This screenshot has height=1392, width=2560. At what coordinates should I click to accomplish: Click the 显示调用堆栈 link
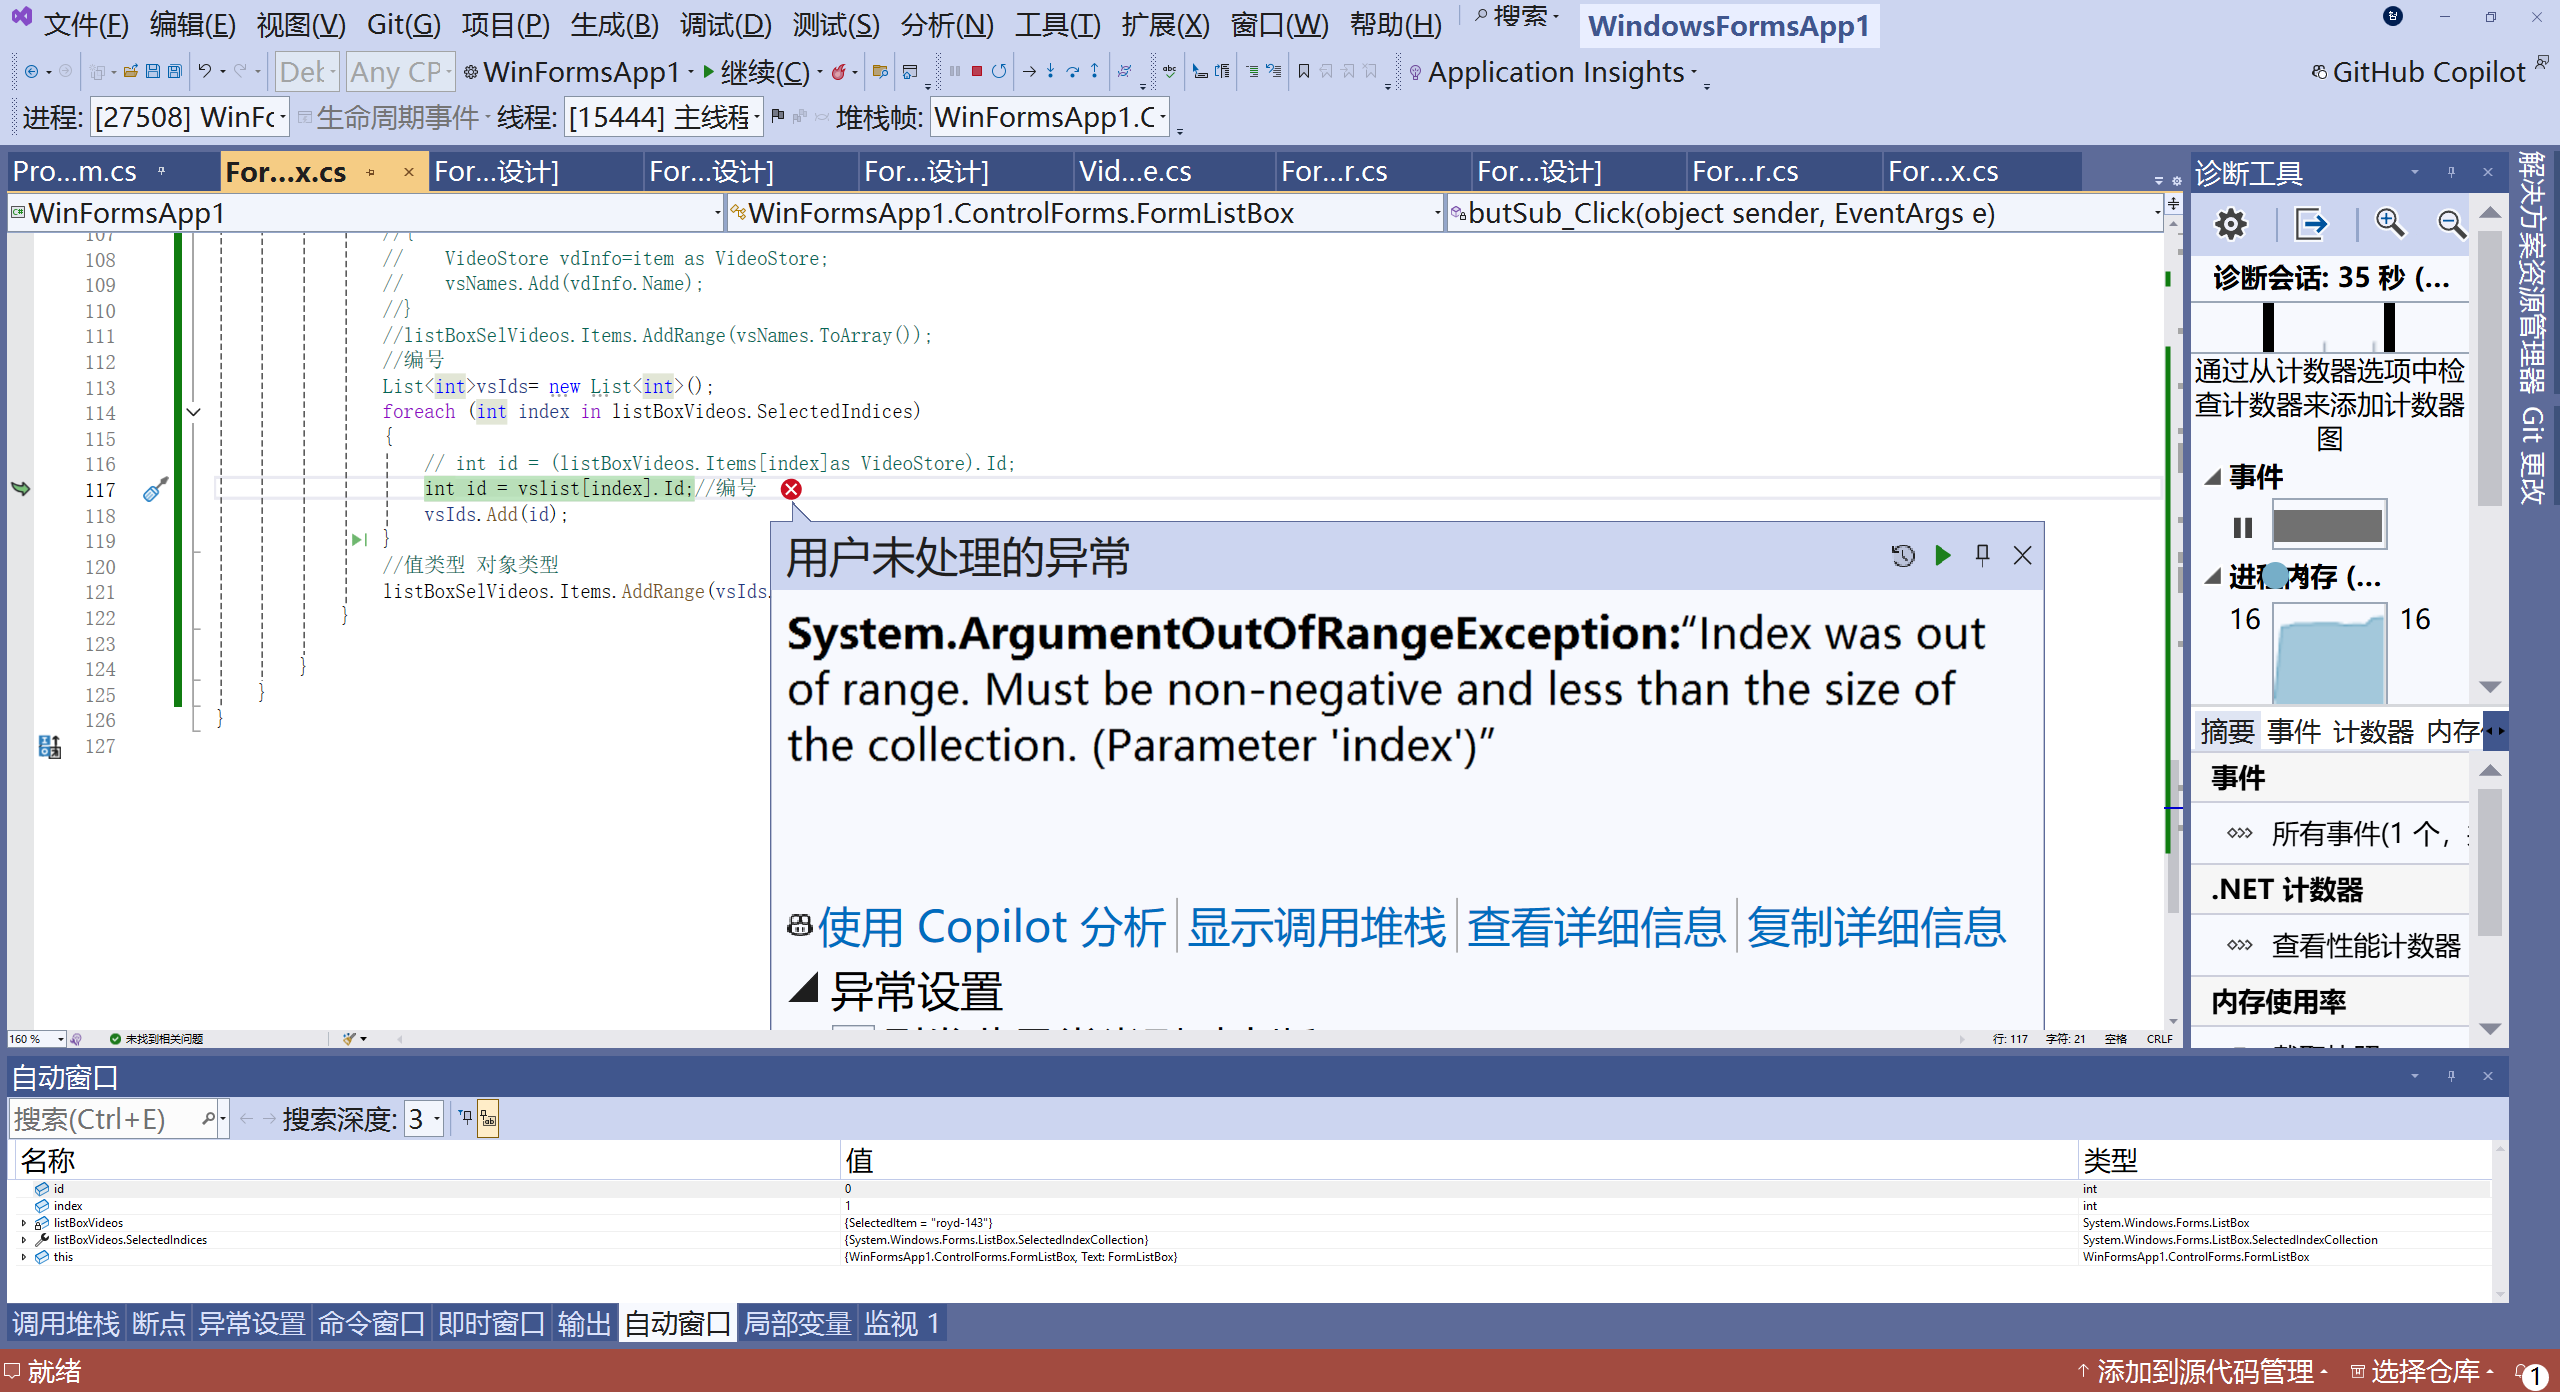click(x=1316, y=927)
